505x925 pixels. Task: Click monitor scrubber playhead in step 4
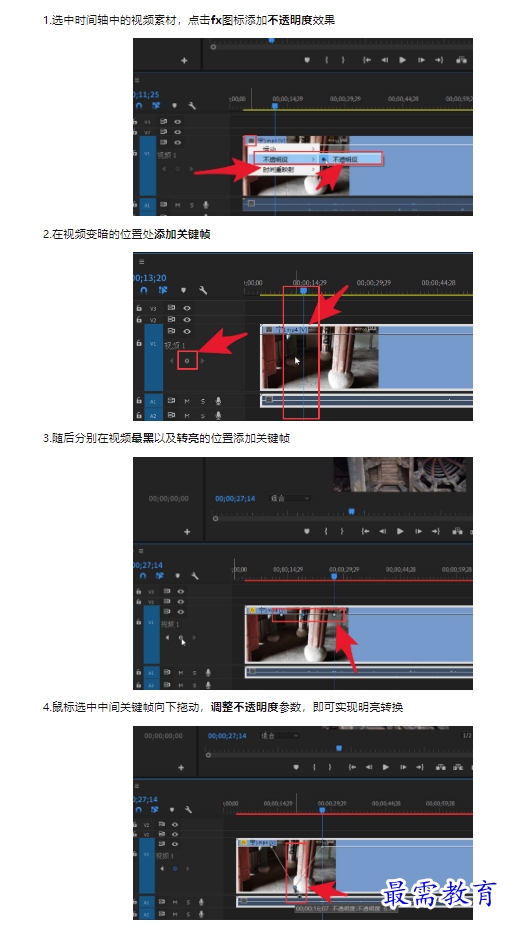coord(339,748)
